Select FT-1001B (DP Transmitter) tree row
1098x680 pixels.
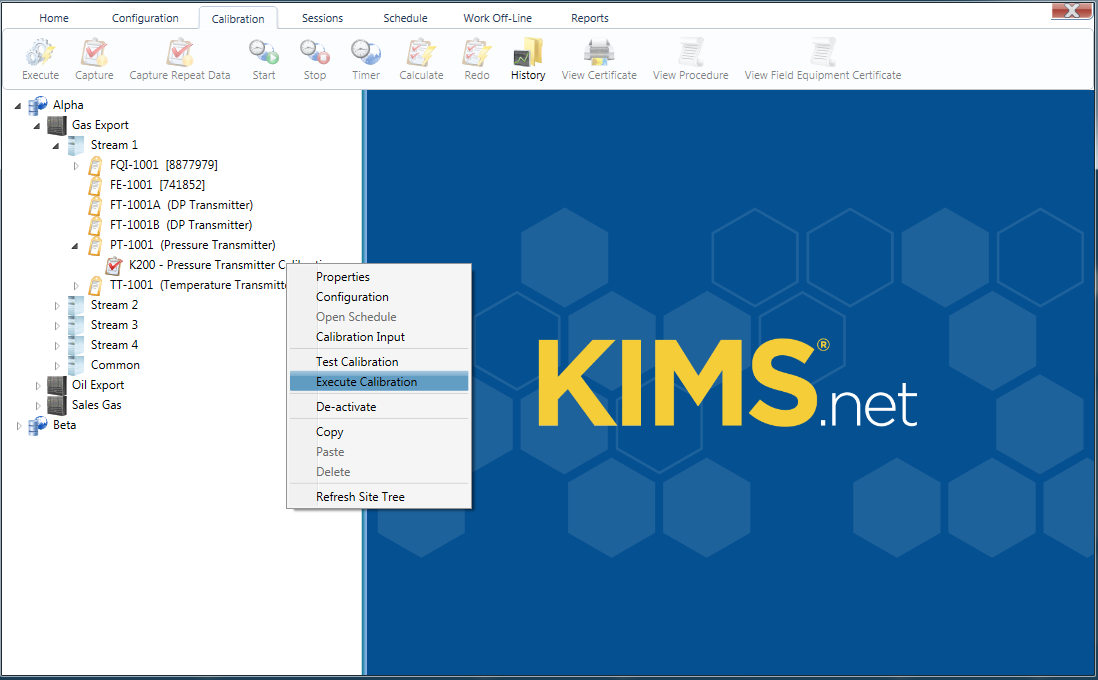point(181,225)
